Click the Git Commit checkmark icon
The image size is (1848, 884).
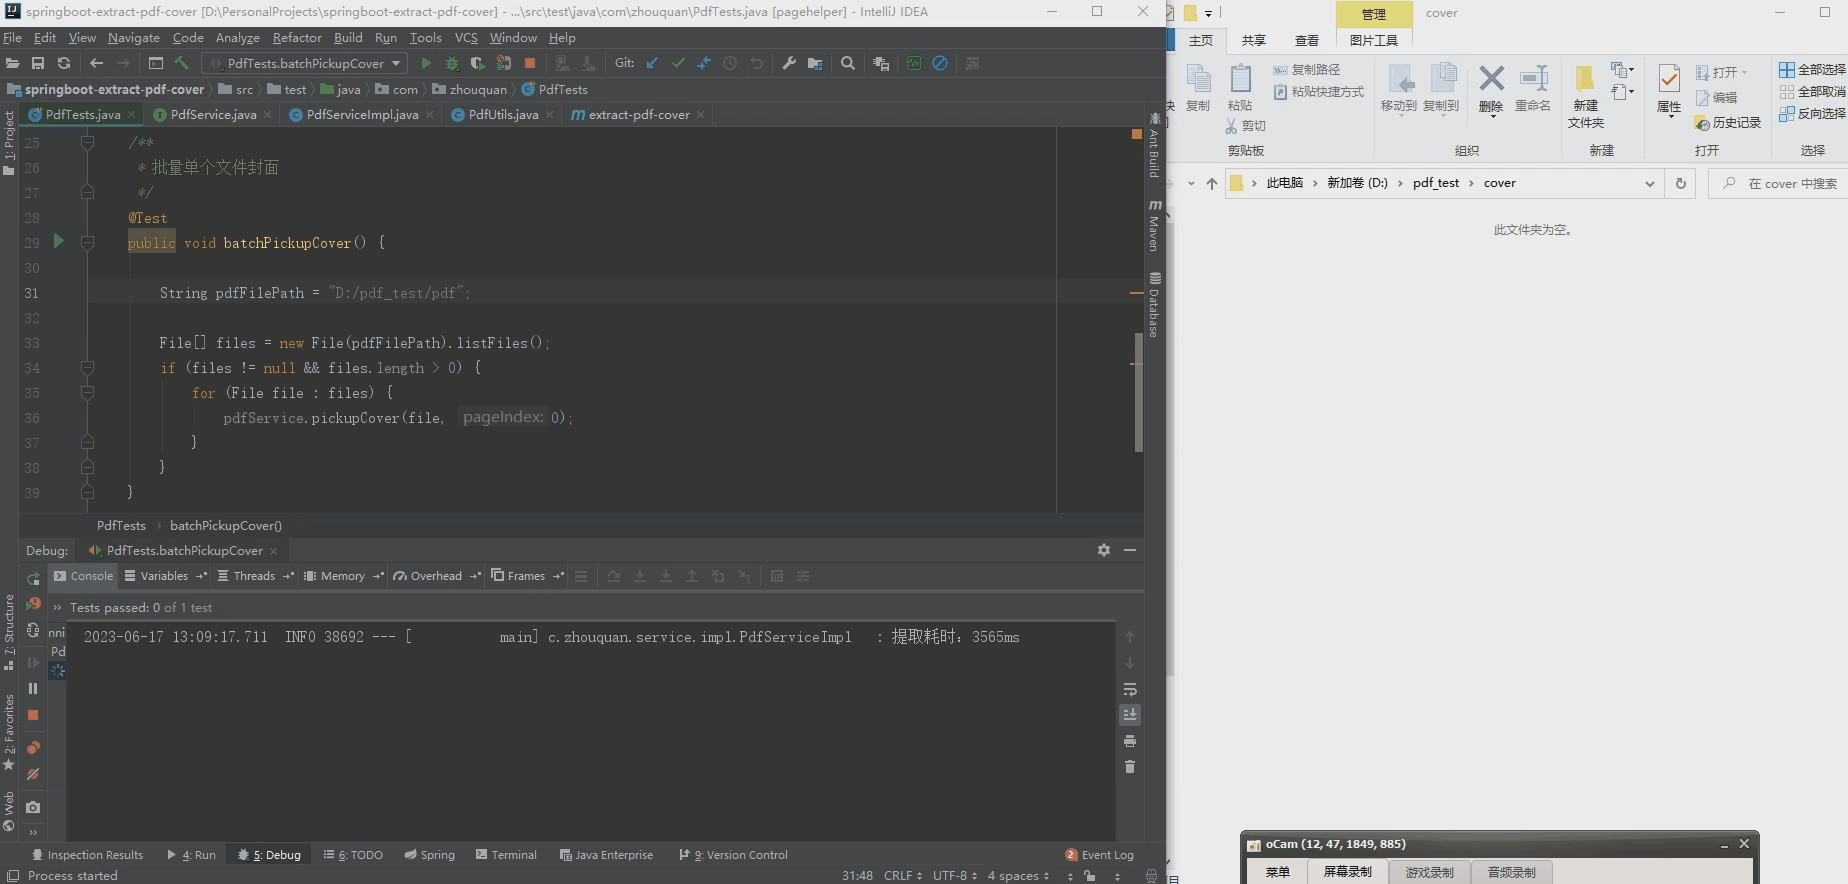coord(678,63)
